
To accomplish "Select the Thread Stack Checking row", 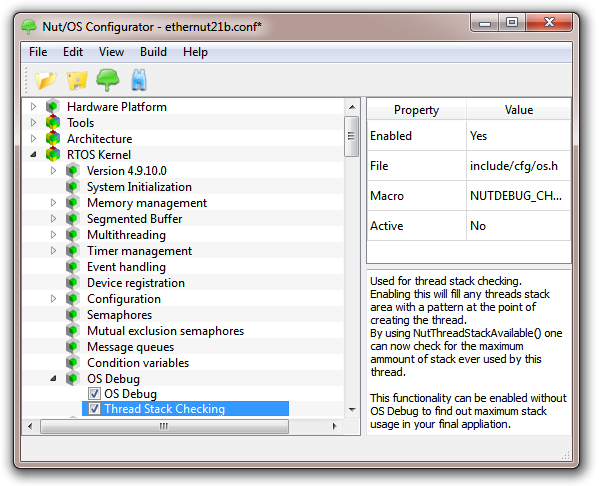I will 186,409.
